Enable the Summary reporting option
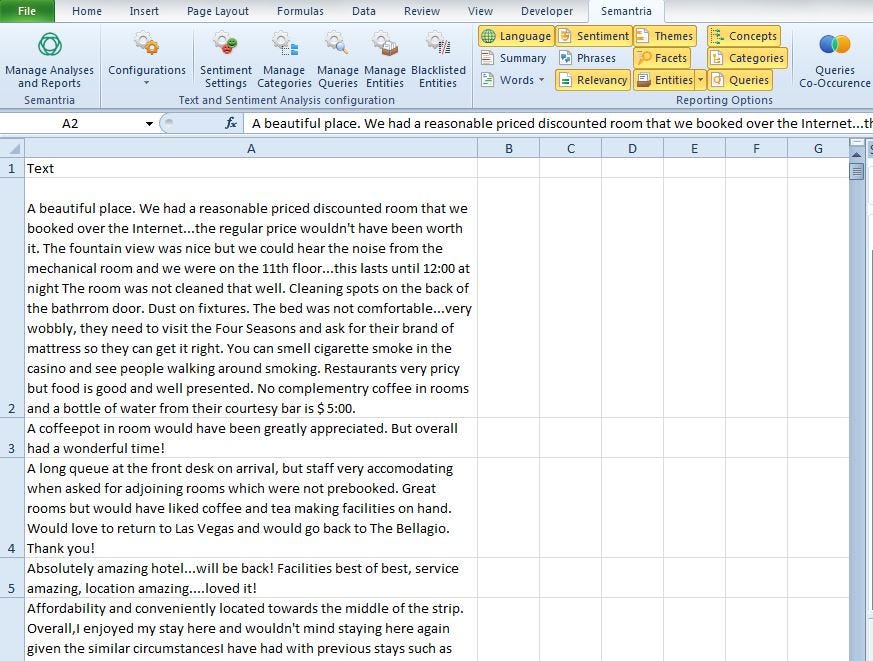Screen dimensions: 873x661 [x=514, y=57]
